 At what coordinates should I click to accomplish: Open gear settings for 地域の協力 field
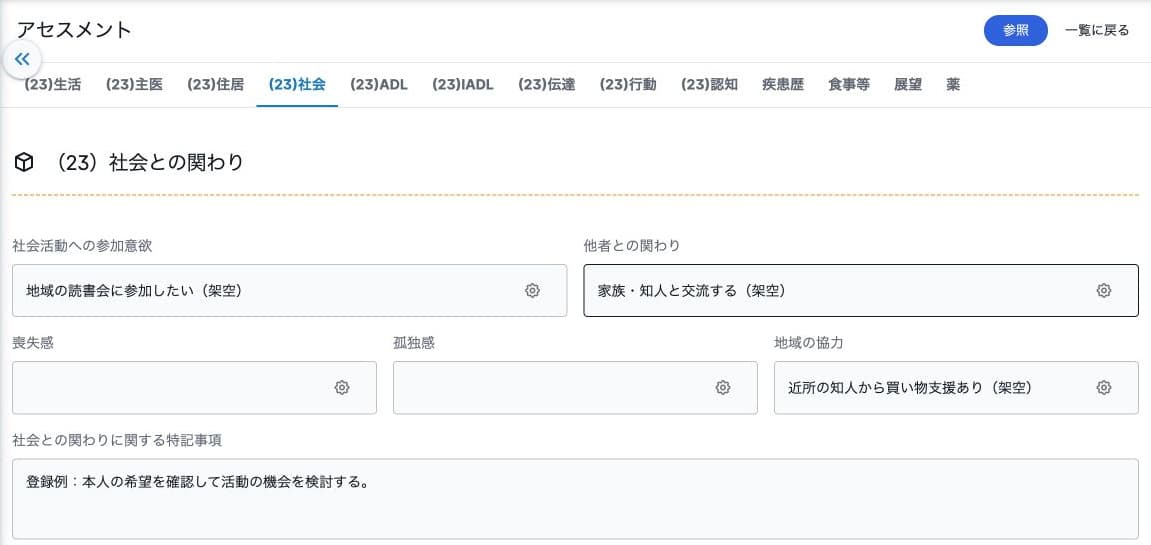coord(1103,388)
